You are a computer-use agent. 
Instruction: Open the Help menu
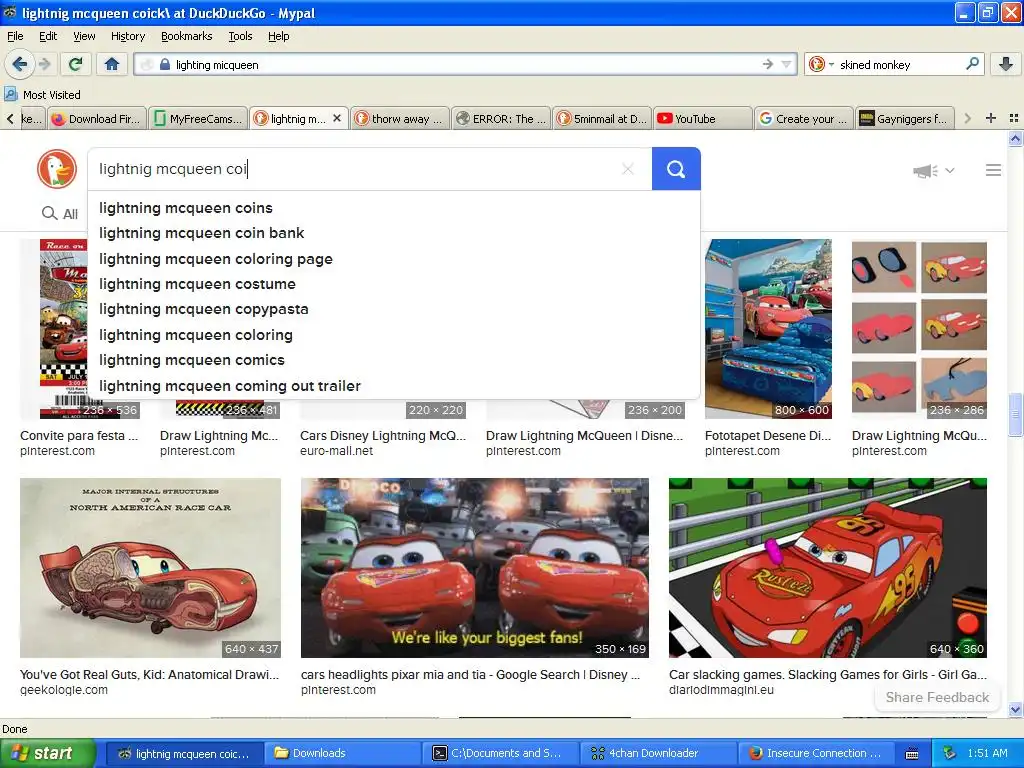278,36
